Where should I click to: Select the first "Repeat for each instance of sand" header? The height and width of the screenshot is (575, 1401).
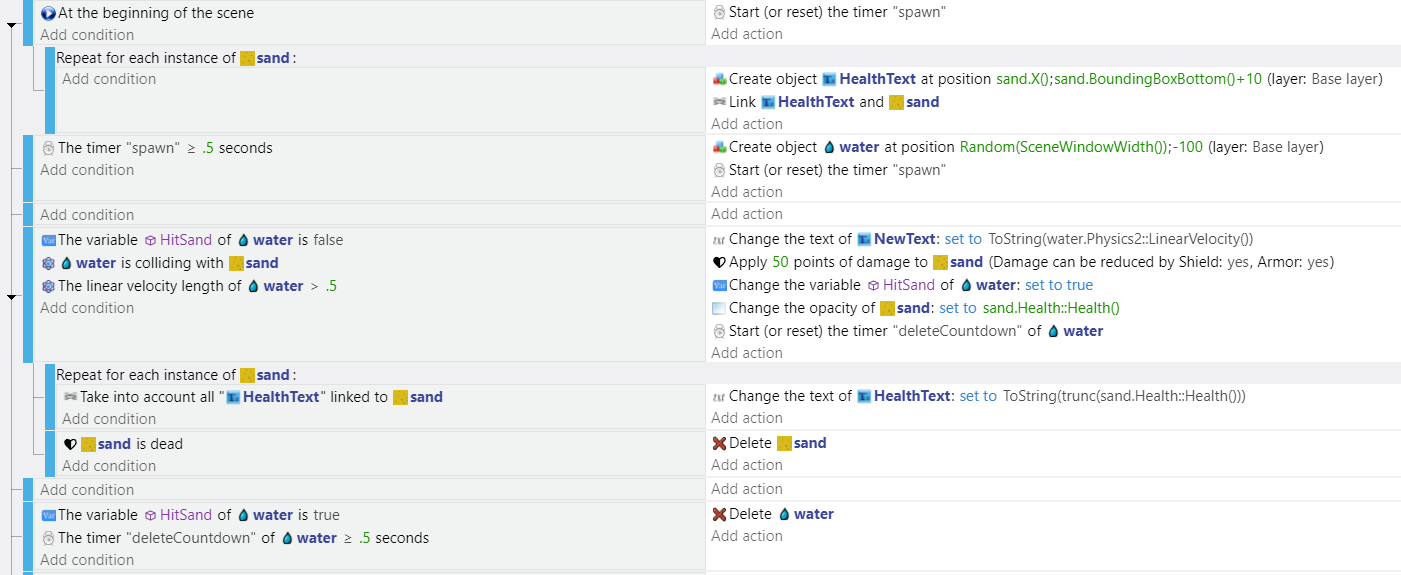click(176, 58)
